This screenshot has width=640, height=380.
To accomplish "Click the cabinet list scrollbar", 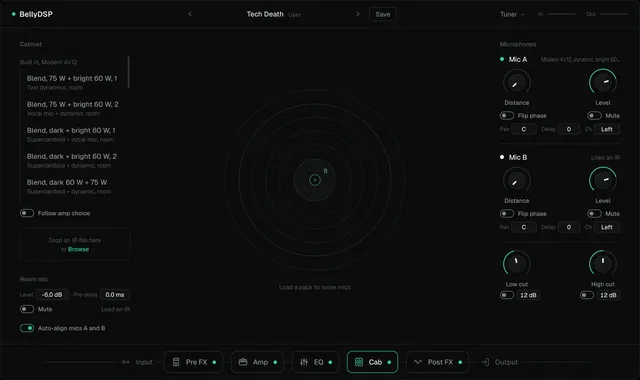I will 129,72.
